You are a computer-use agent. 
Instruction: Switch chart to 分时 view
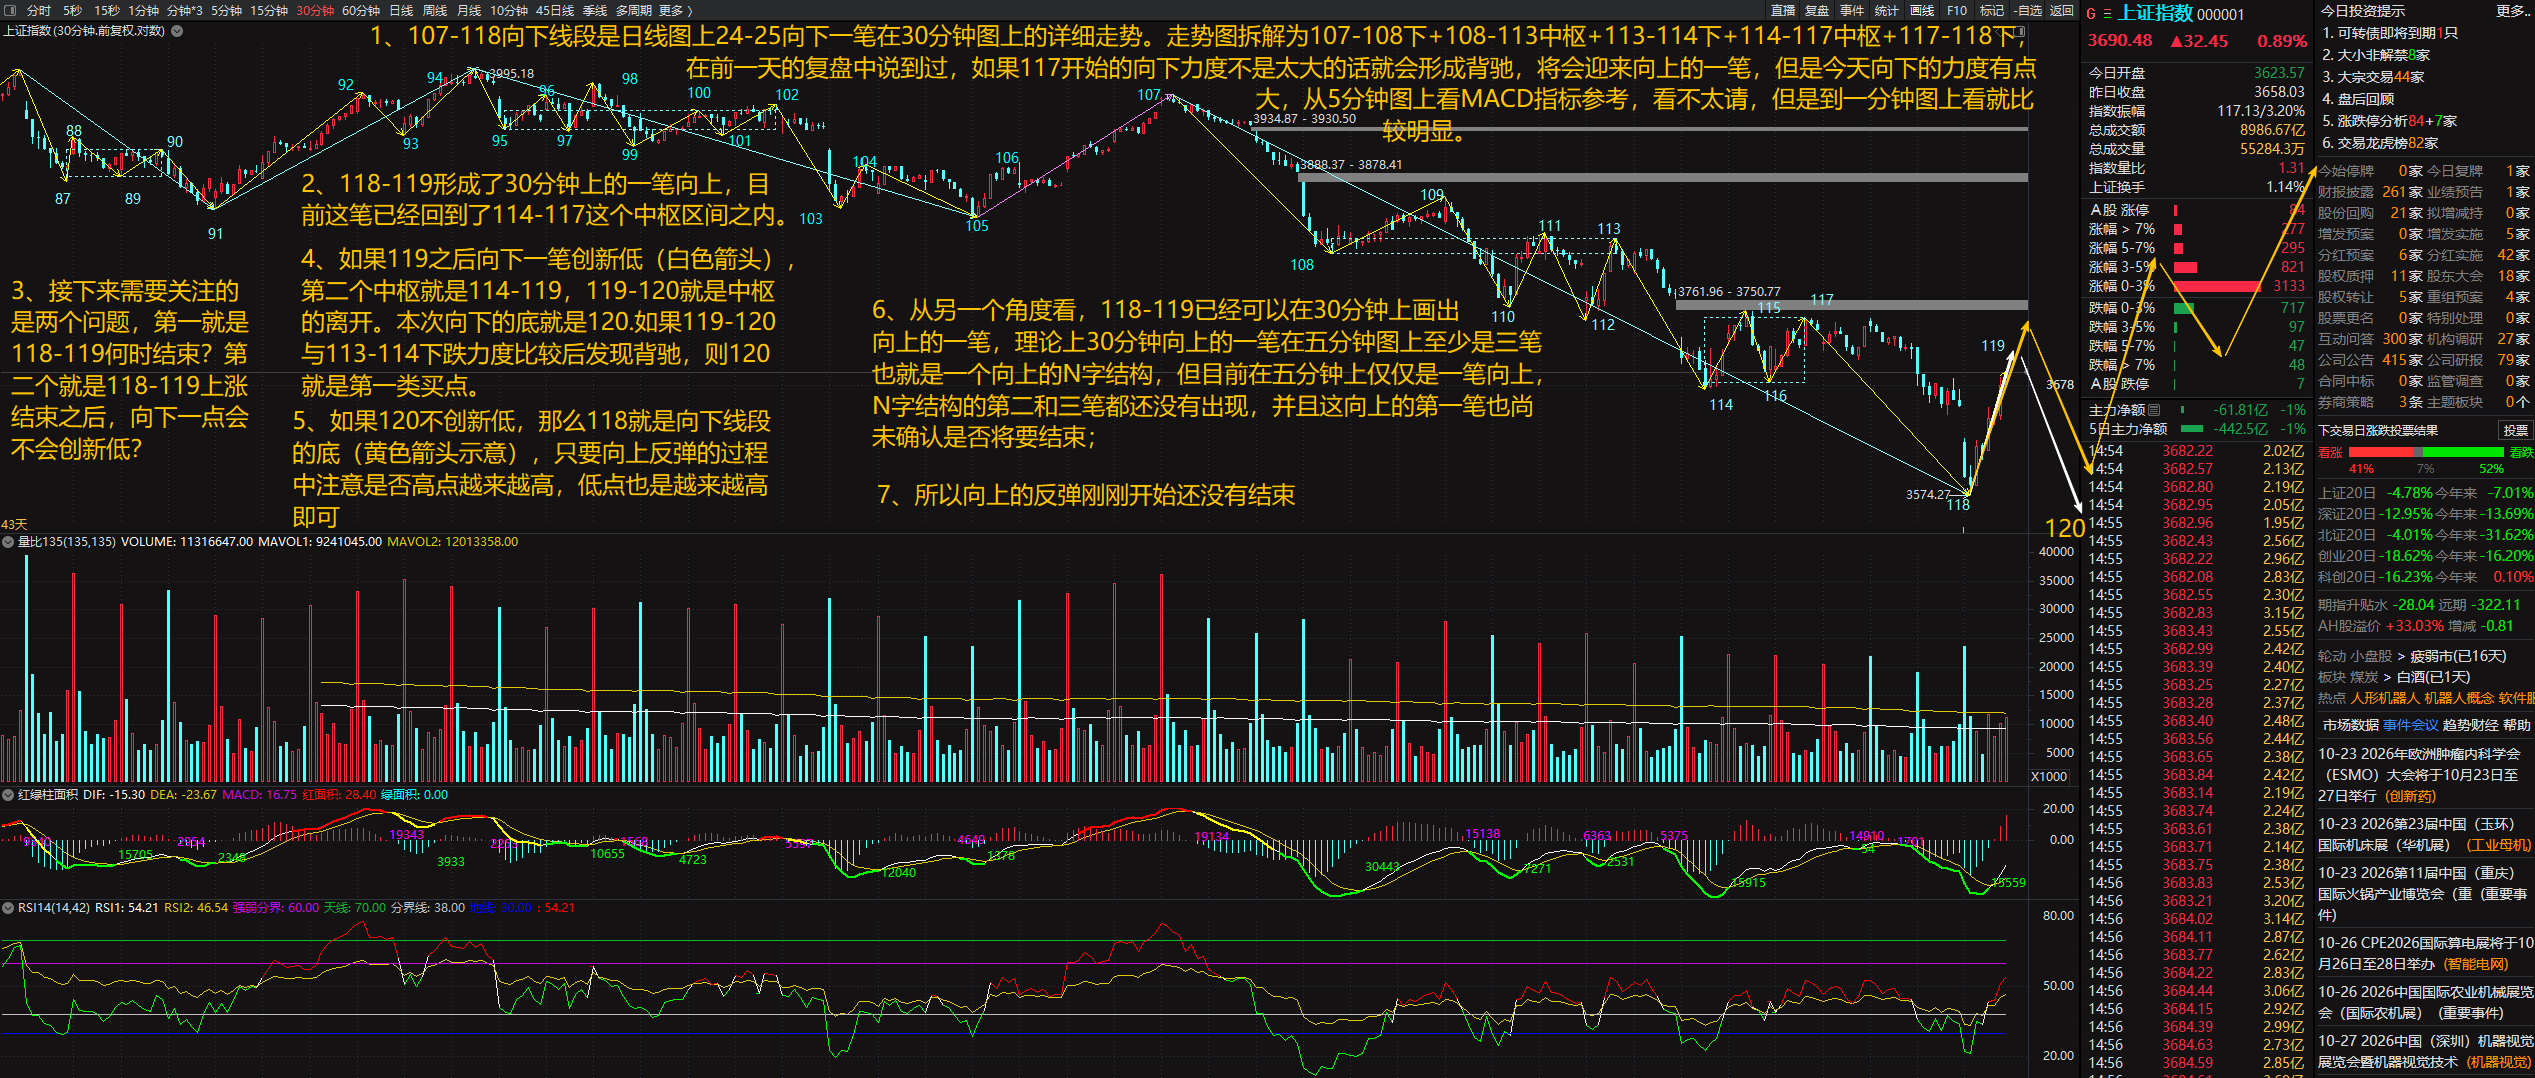coord(39,10)
